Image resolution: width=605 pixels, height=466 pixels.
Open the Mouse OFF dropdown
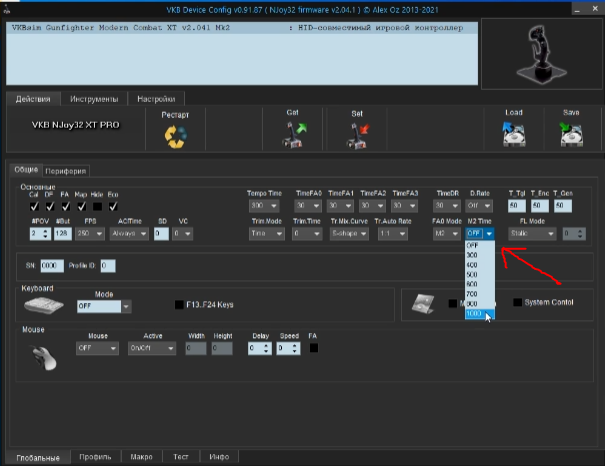(x=97, y=348)
